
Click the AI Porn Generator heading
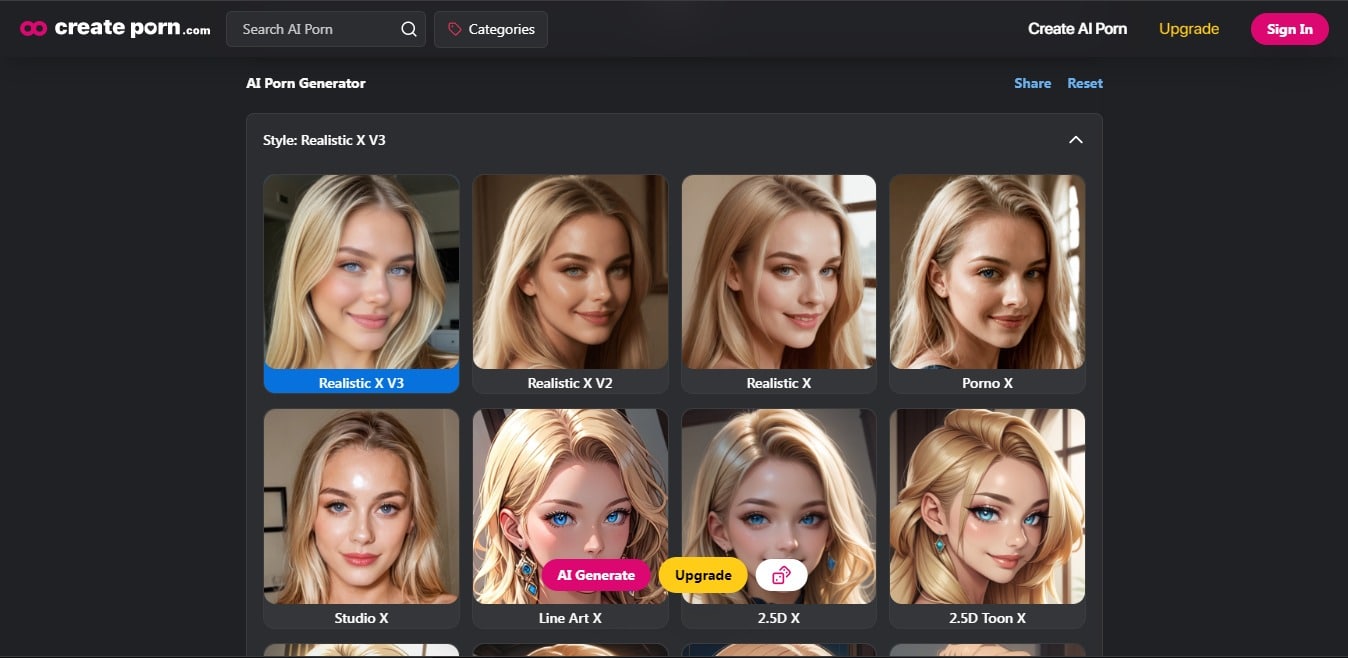(306, 83)
